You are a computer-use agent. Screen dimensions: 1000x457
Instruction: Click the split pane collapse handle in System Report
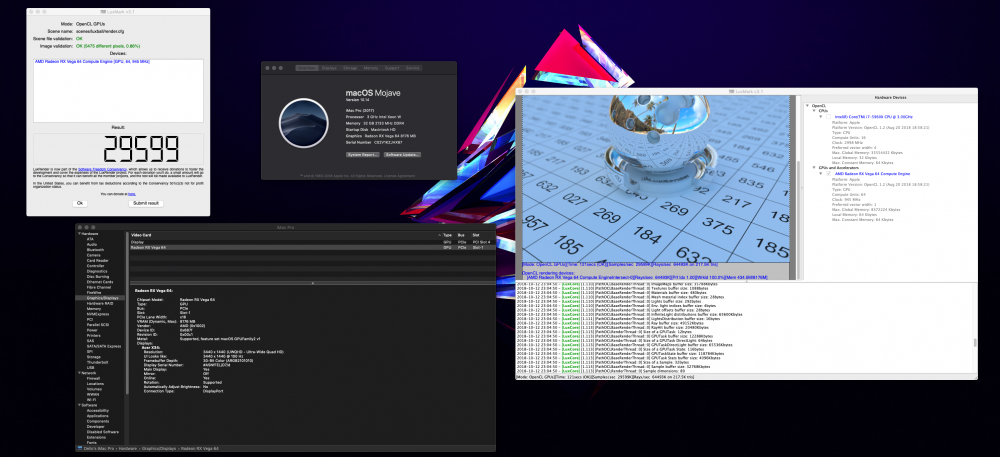(x=312, y=283)
